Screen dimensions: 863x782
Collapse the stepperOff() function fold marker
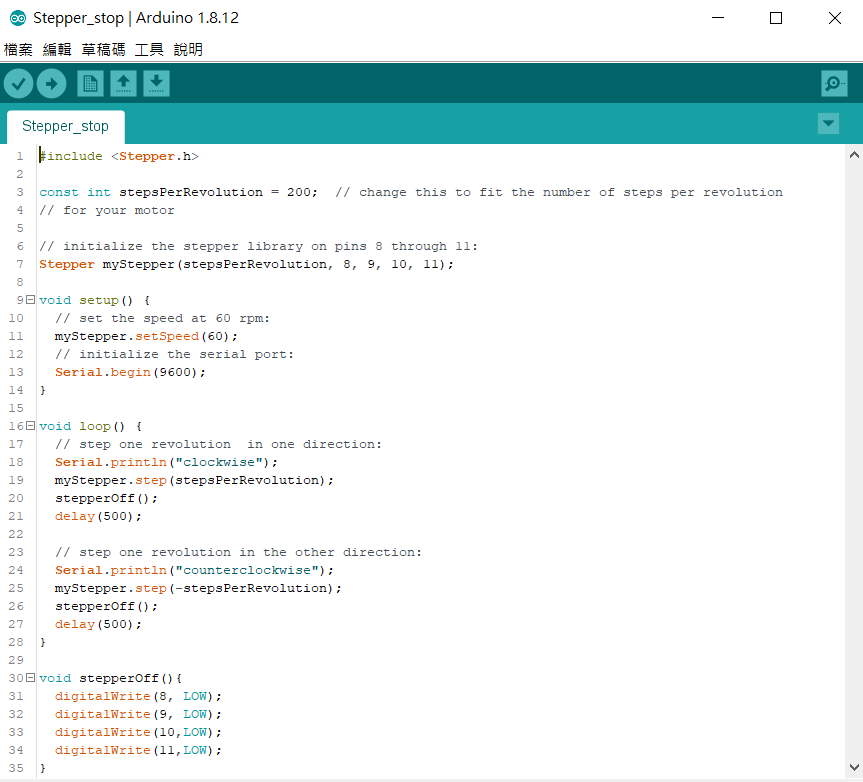pyautogui.click(x=30, y=678)
